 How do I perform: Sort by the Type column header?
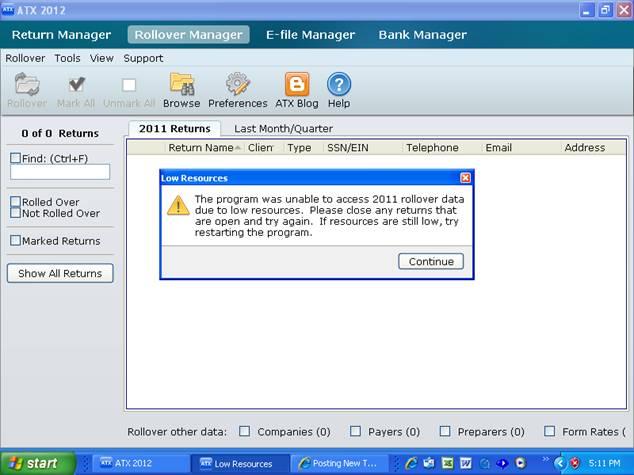(303, 148)
